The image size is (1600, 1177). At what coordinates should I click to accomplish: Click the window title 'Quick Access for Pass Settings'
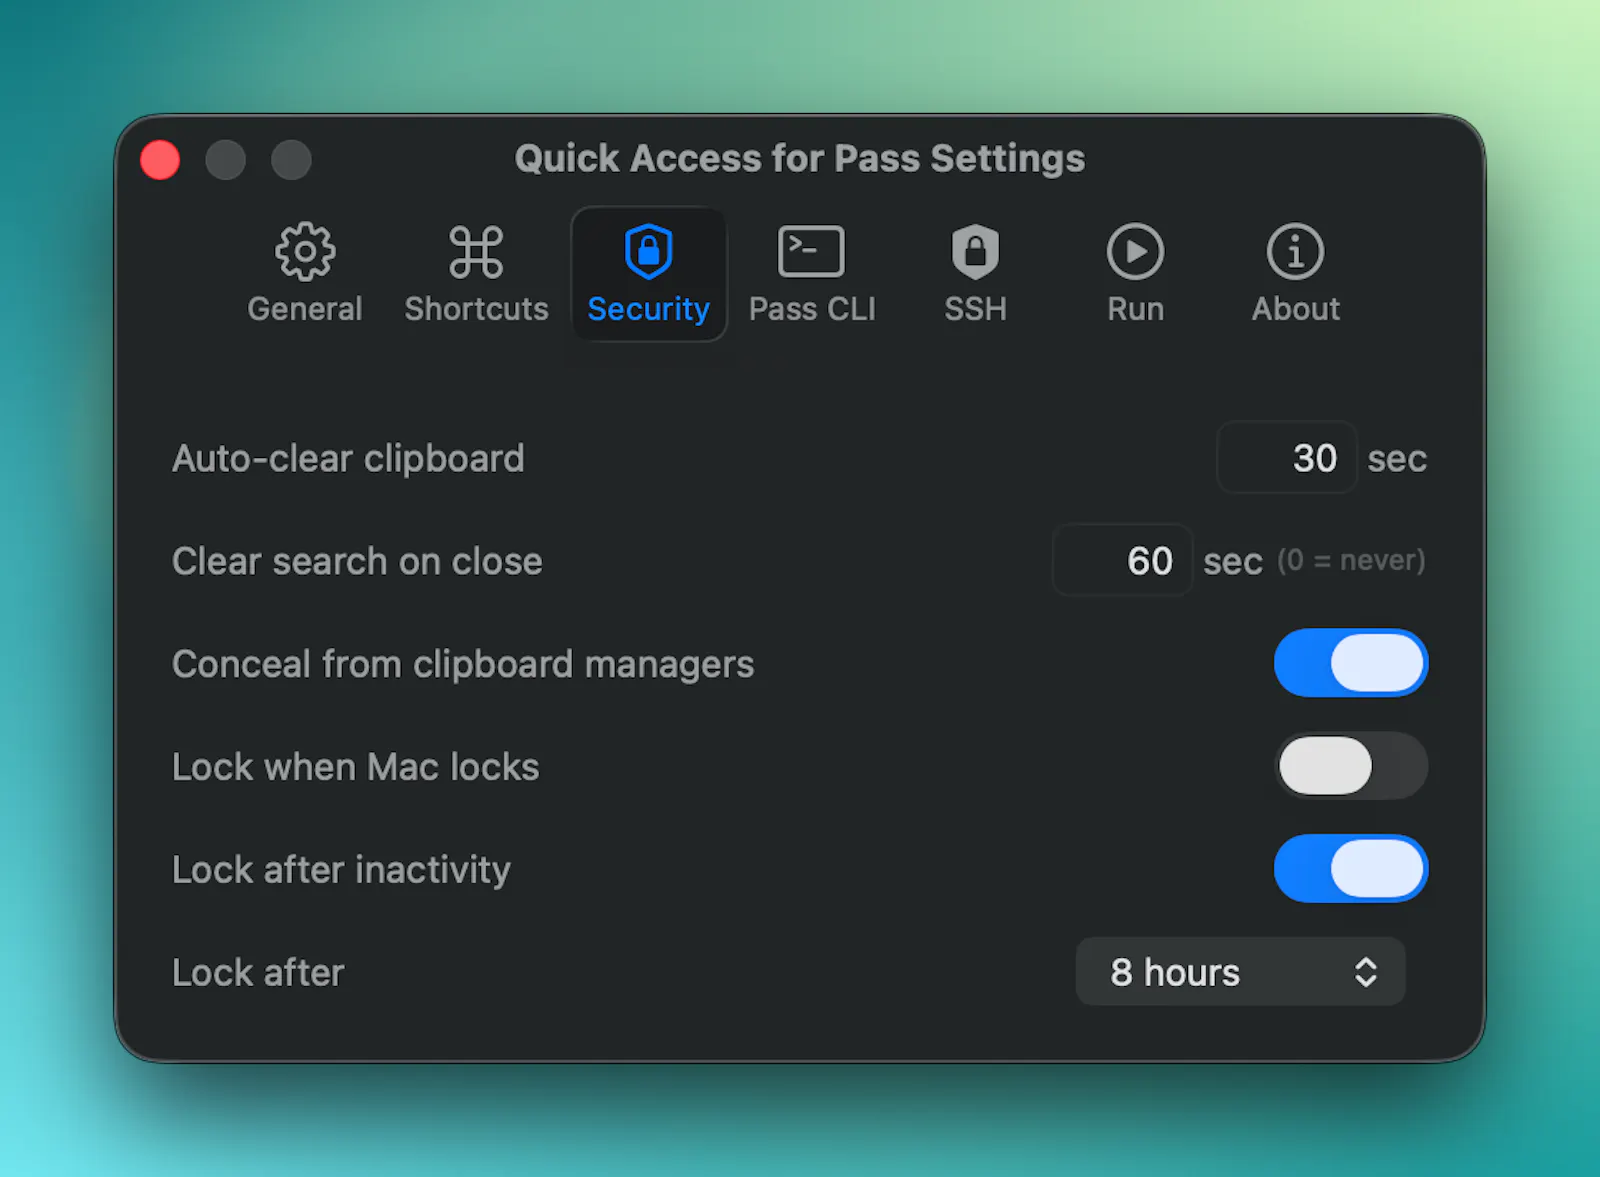[800, 159]
